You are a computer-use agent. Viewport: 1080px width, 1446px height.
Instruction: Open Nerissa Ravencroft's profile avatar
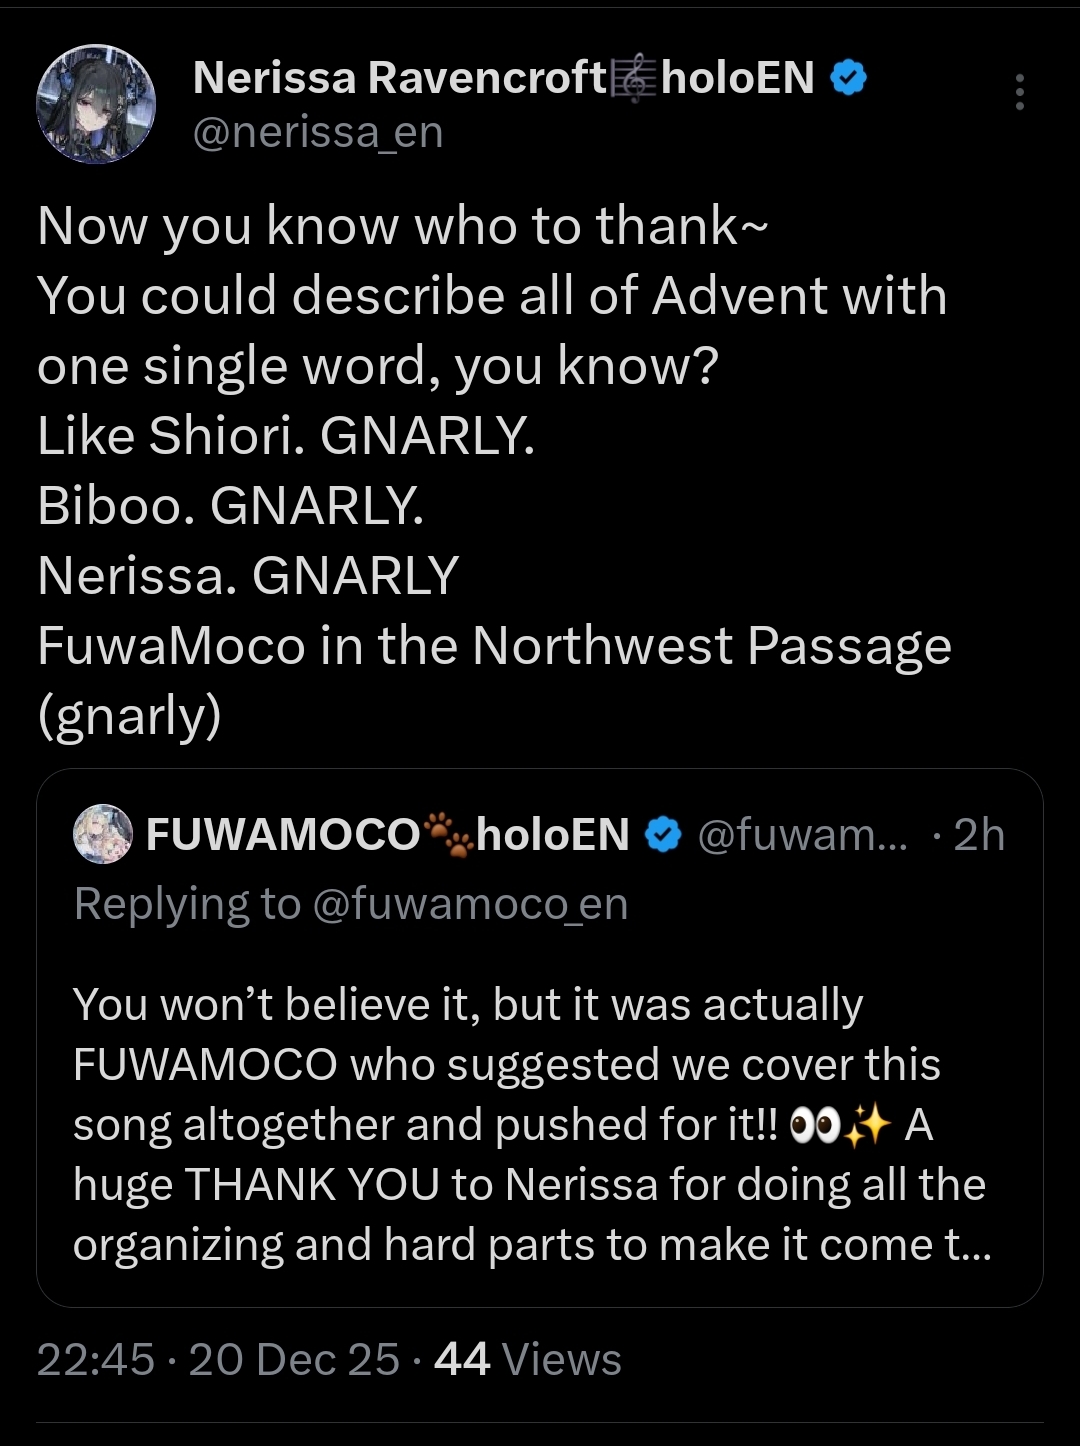click(x=96, y=103)
